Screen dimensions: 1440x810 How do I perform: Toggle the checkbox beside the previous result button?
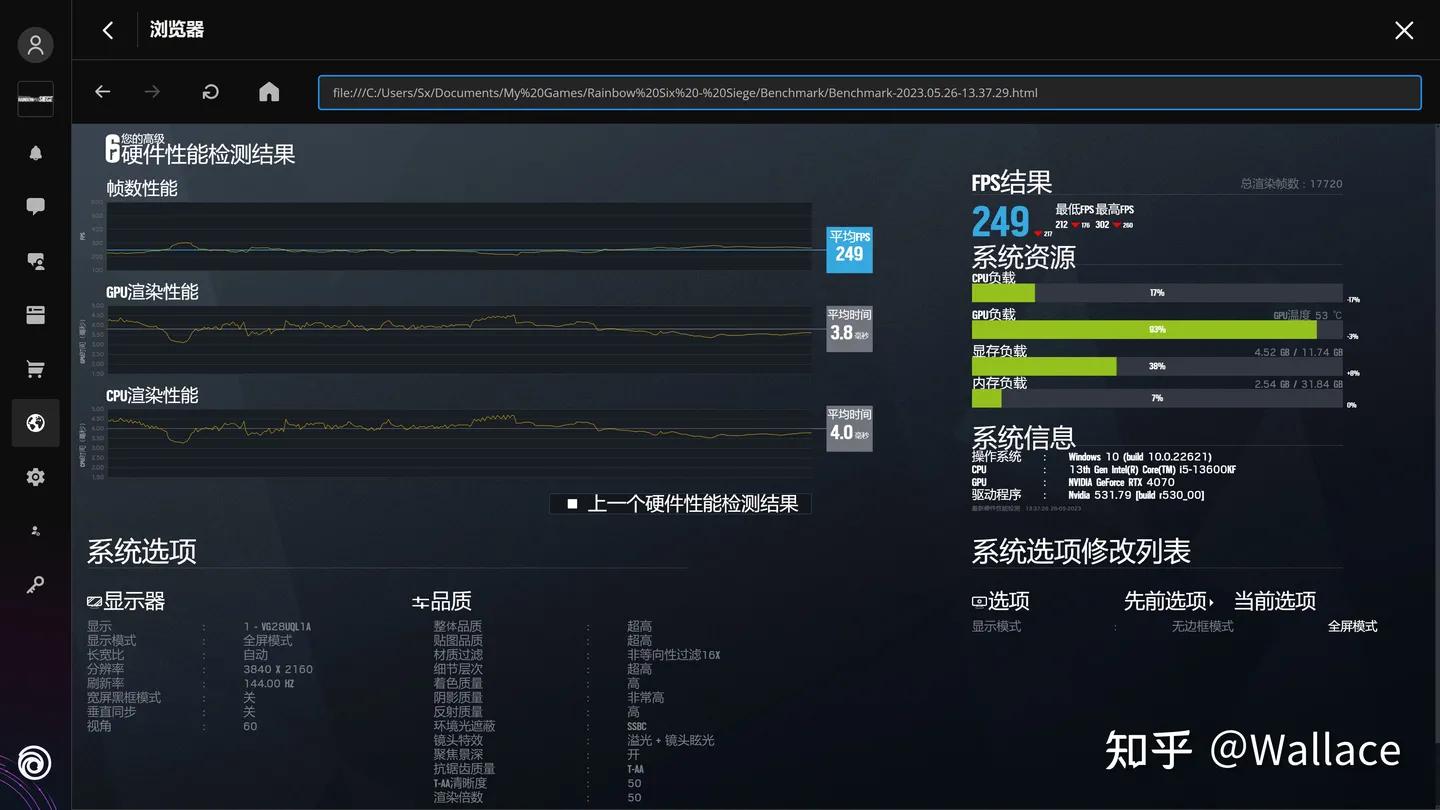point(573,503)
